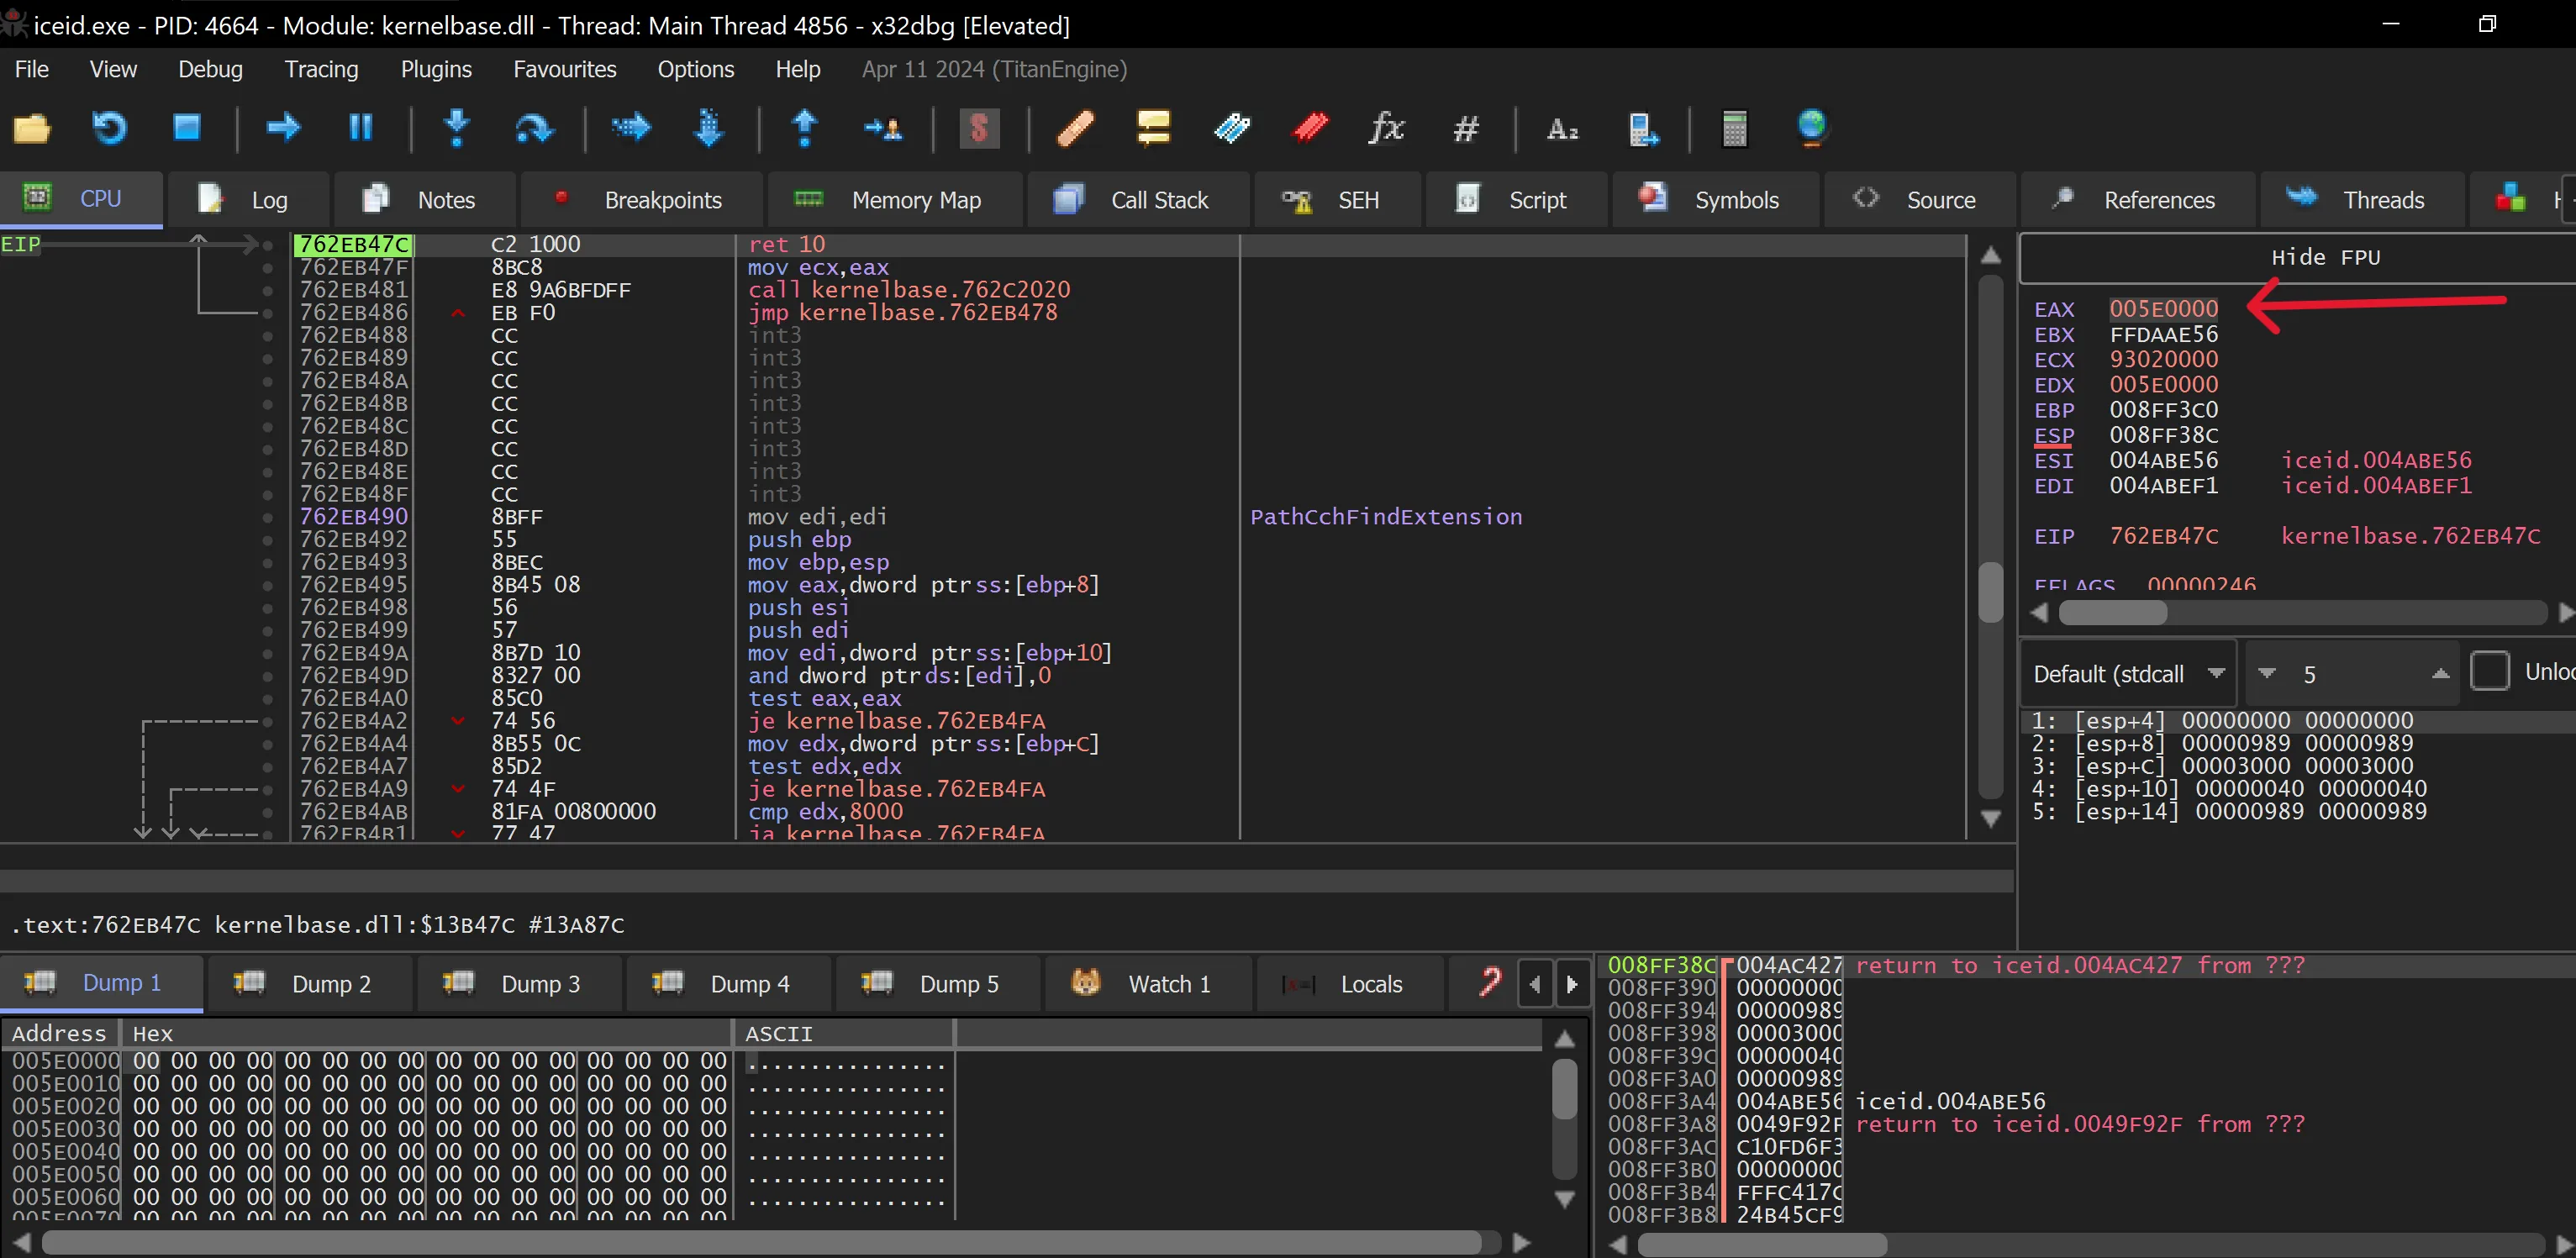Open Scylla plugin red icon

coord(979,128)
